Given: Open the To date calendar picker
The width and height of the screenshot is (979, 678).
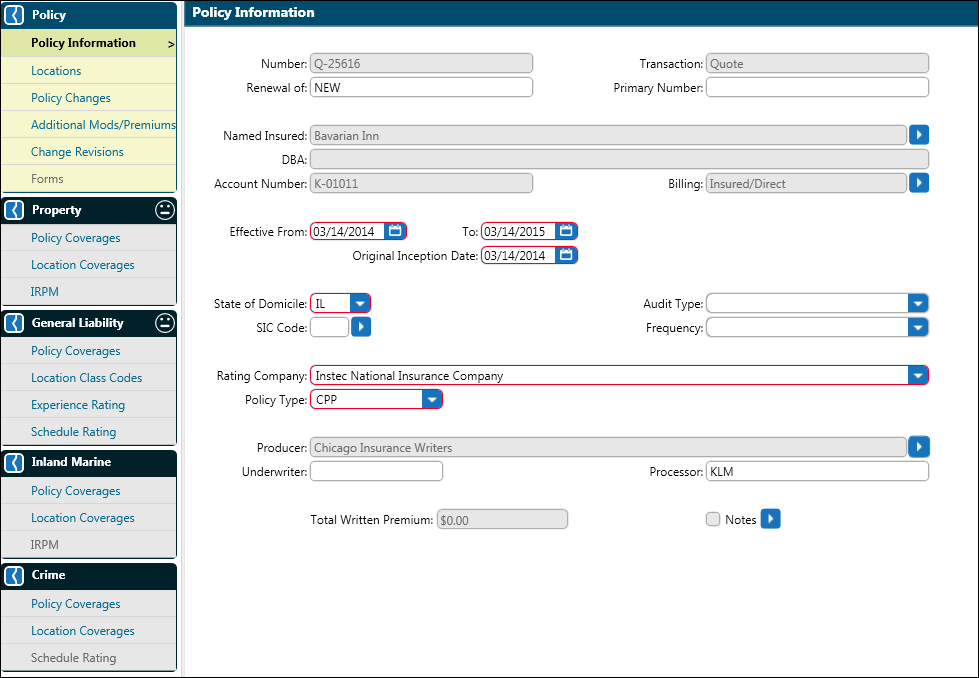Looking at the screenshot, I should pos(566,231).
